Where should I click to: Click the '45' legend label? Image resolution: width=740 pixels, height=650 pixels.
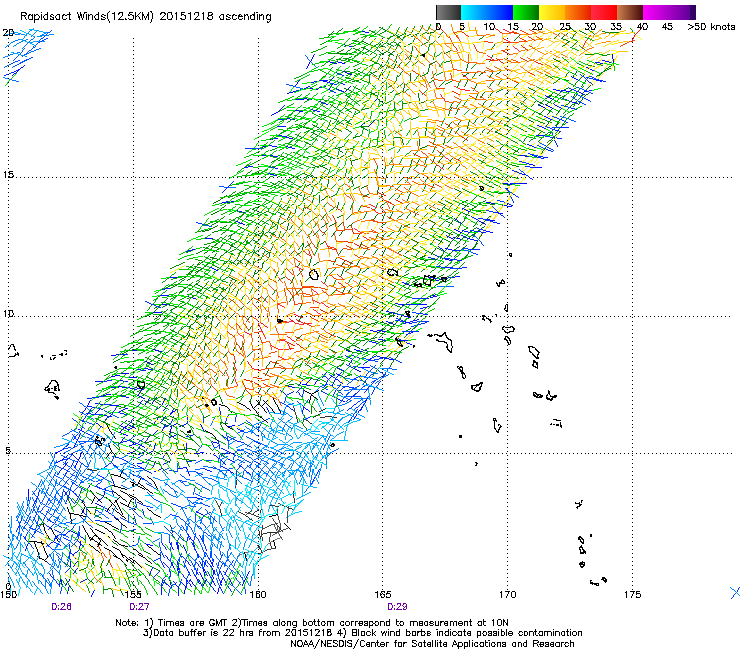(667, 27)
